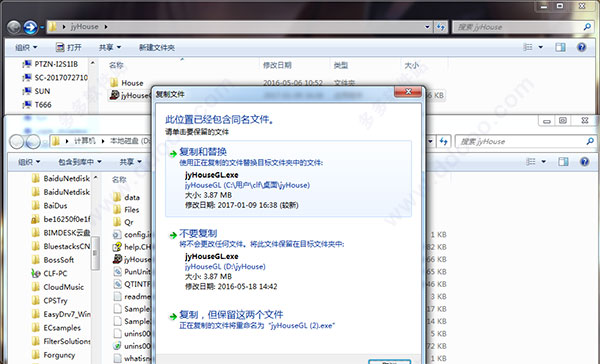This screenshot has width=600, height=364.
Task: Open the 组织 menu in the top window
Action: pos(26,47)
